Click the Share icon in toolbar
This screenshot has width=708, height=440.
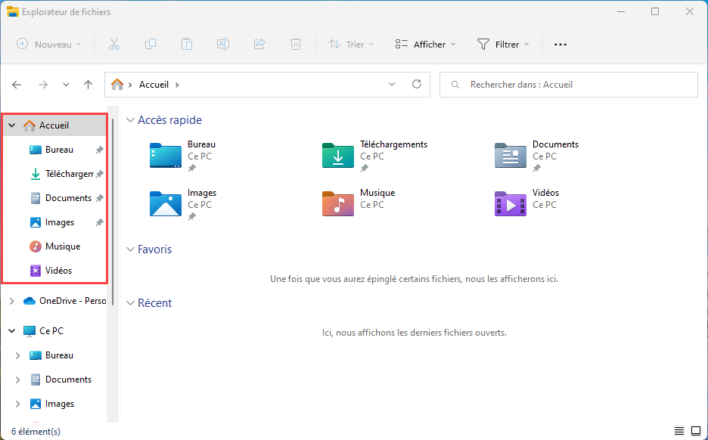259,44
